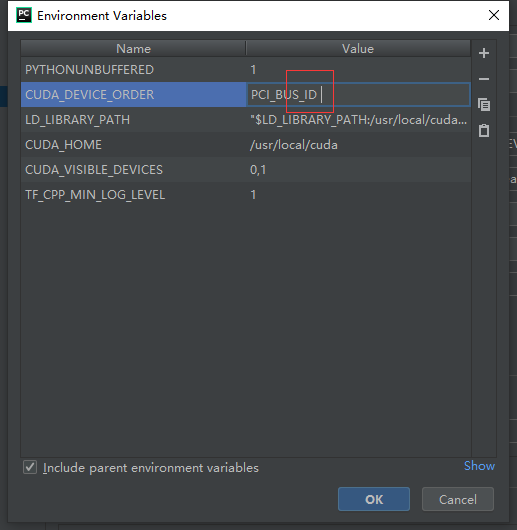Copy environment variables with copy icon
The image size is (517, 530).
[484, 105]
